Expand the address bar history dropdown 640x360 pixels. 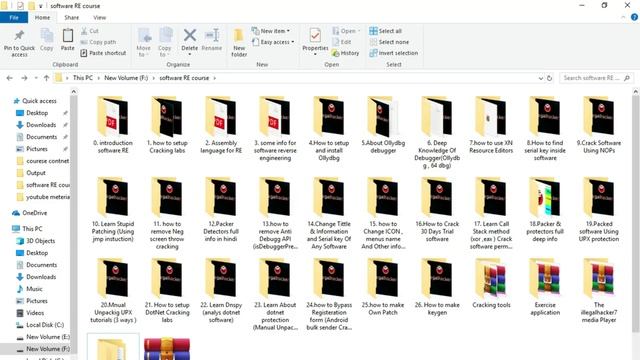tap(540, 78)
